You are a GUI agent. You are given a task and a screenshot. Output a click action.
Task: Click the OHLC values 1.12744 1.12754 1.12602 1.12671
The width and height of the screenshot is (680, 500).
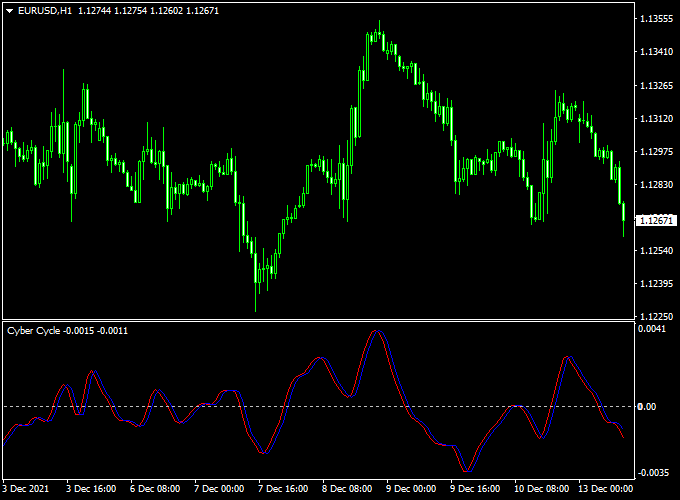pyautogui.click(x=148, y=11)
